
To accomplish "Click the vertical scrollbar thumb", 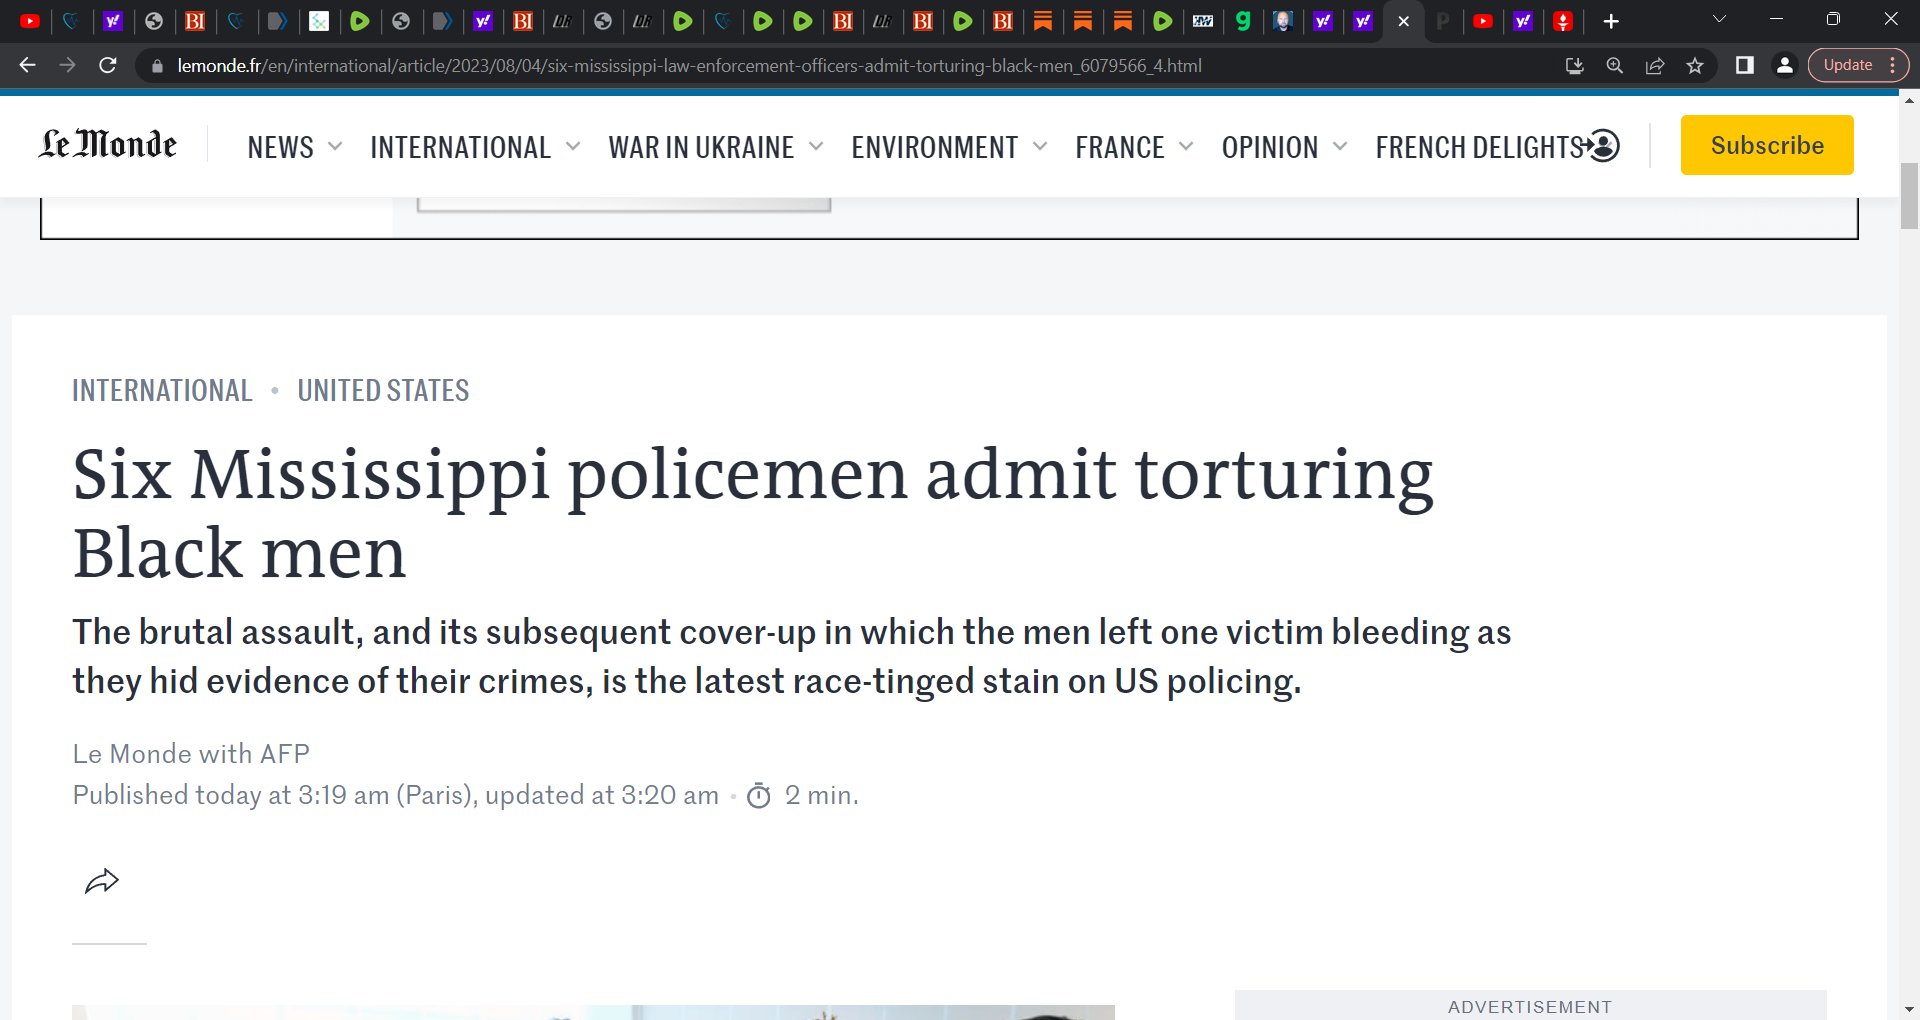I will [x=1909, y=196].
